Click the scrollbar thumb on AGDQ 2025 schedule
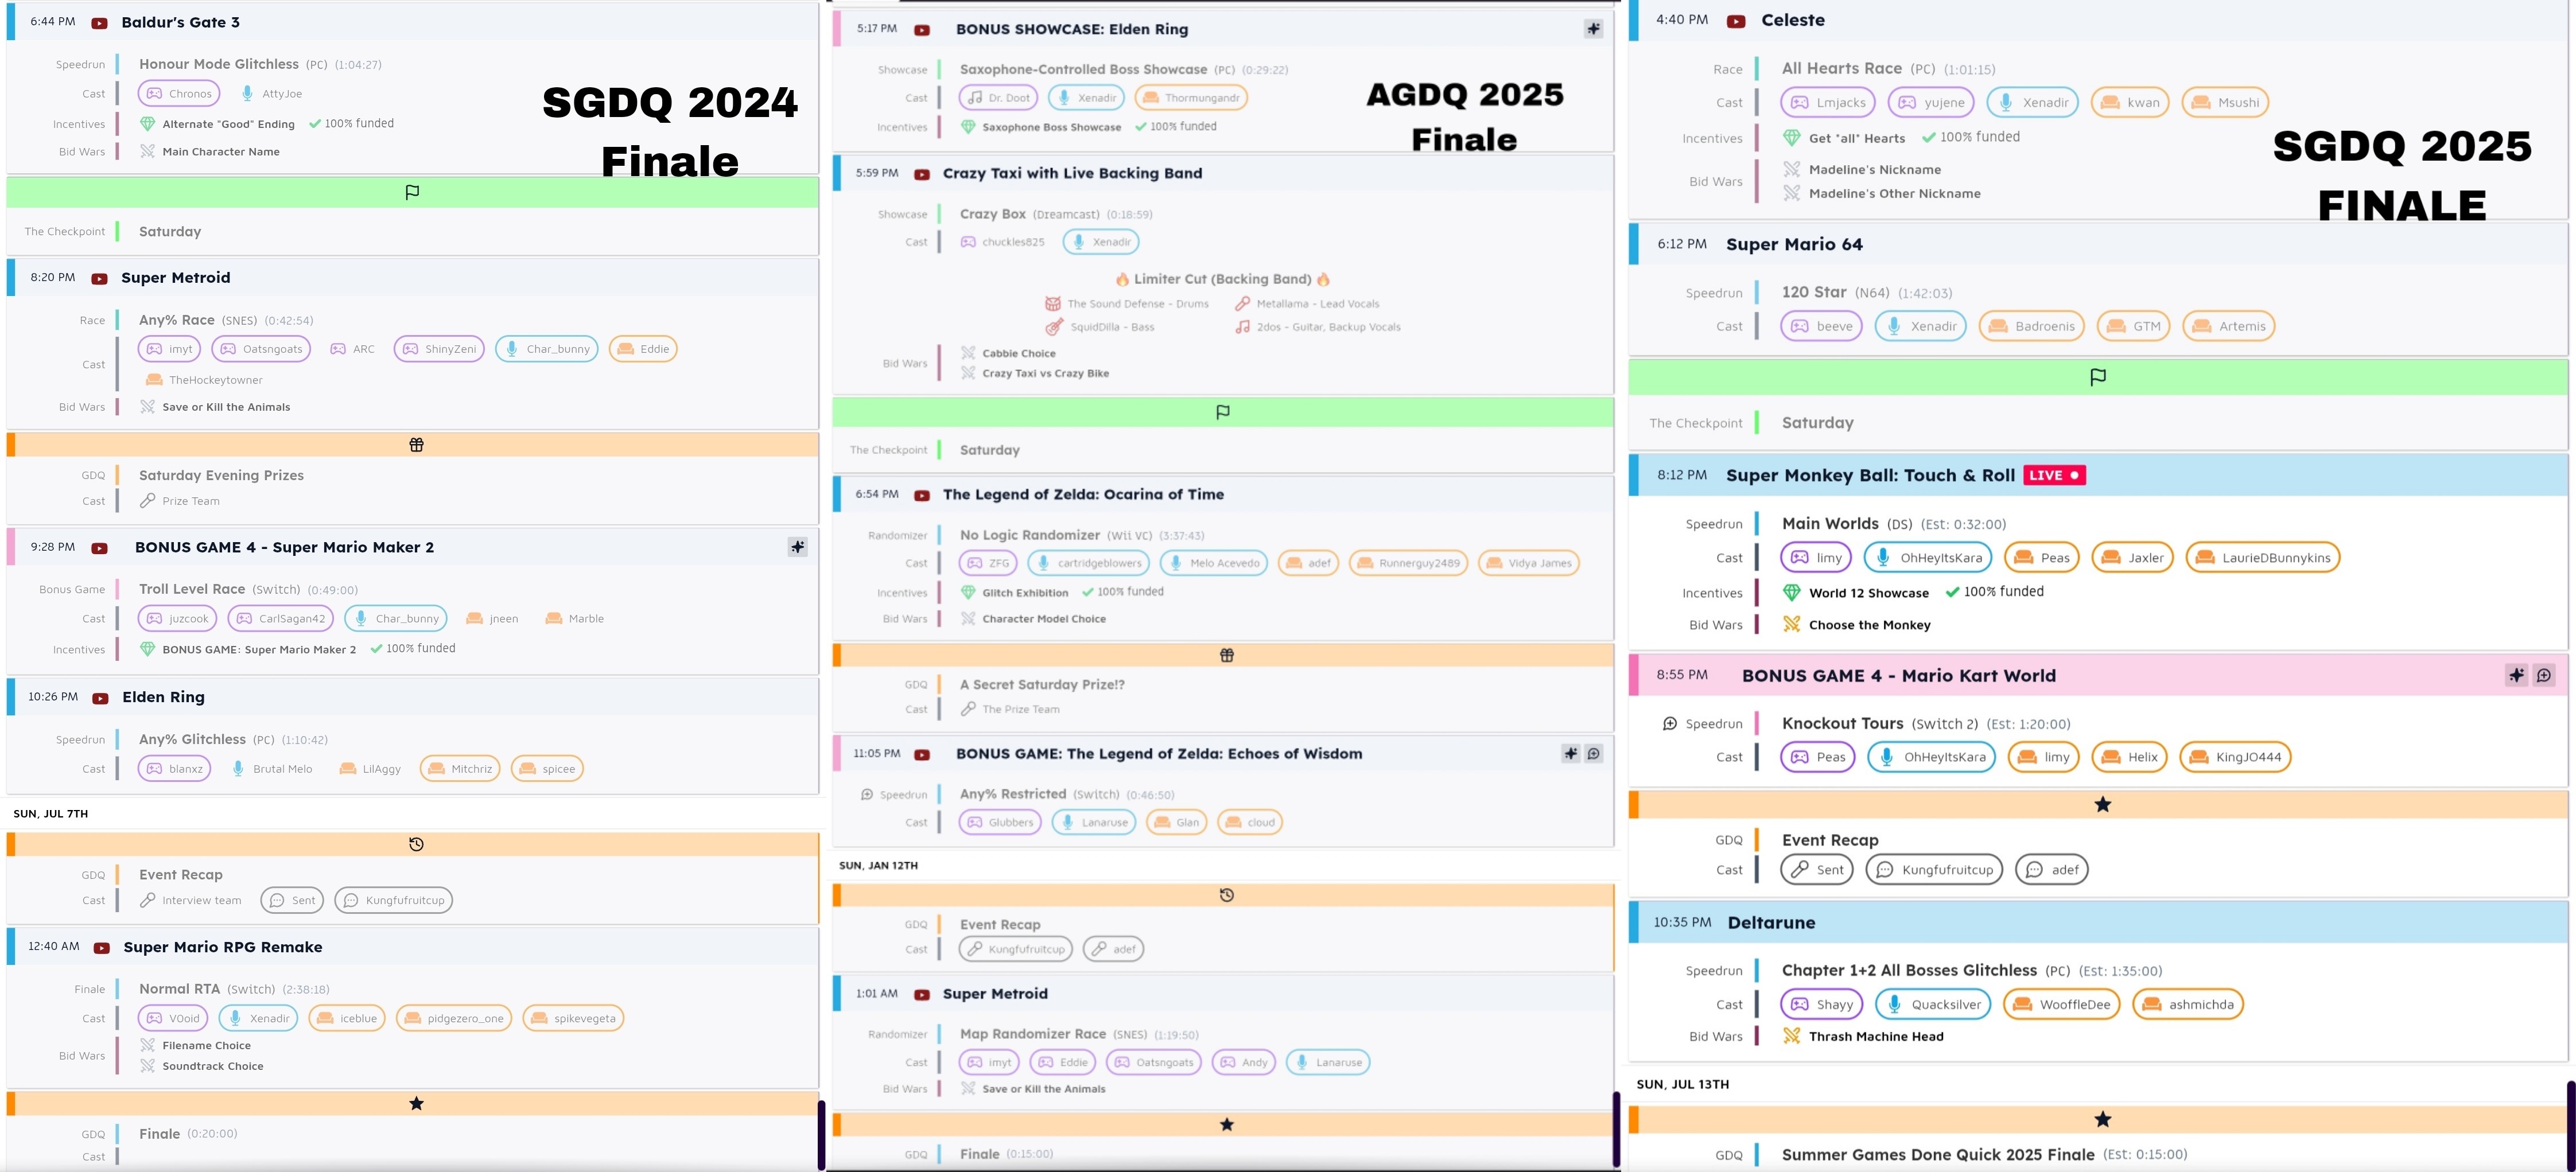Image resolution: width=2576 pixels, height=1172 pixels. click(x=1616, y=1130)
